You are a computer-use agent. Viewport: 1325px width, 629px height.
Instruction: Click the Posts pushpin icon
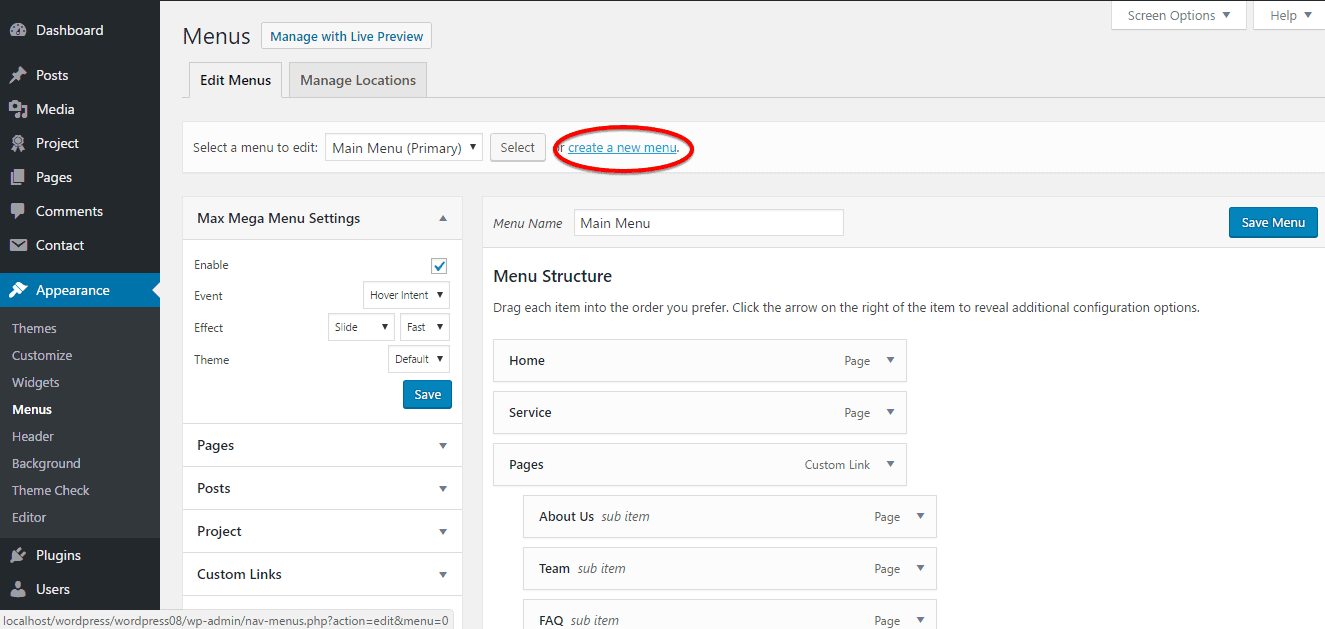(x=18, y=76)
